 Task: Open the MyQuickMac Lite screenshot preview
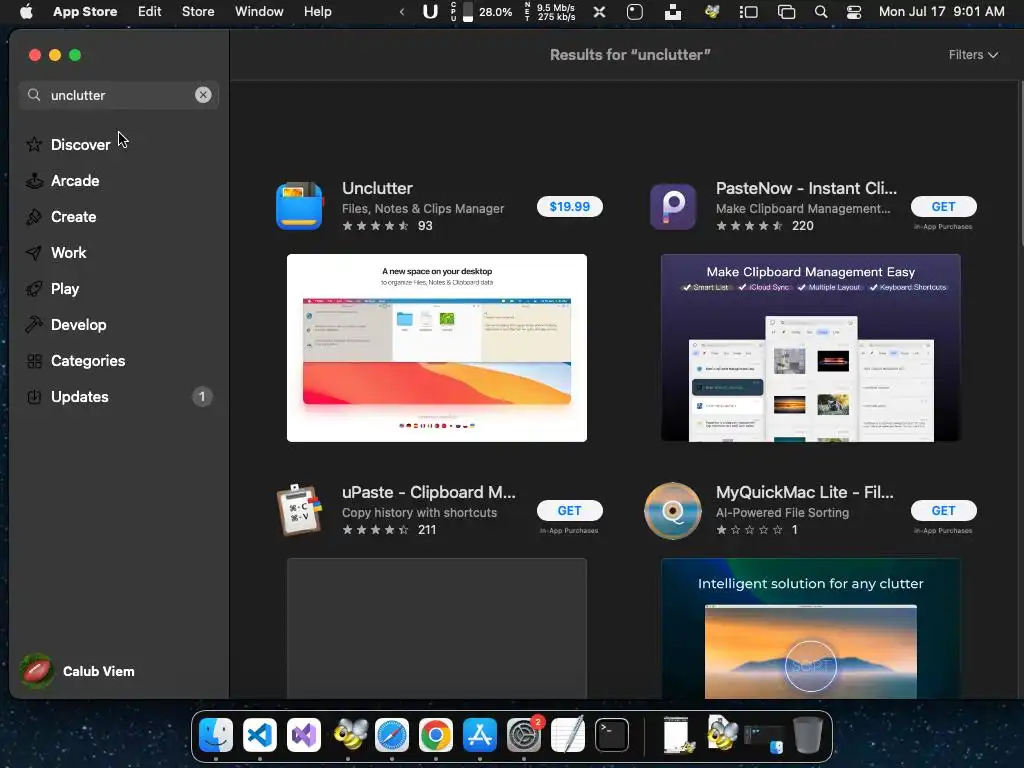point(810,628)
